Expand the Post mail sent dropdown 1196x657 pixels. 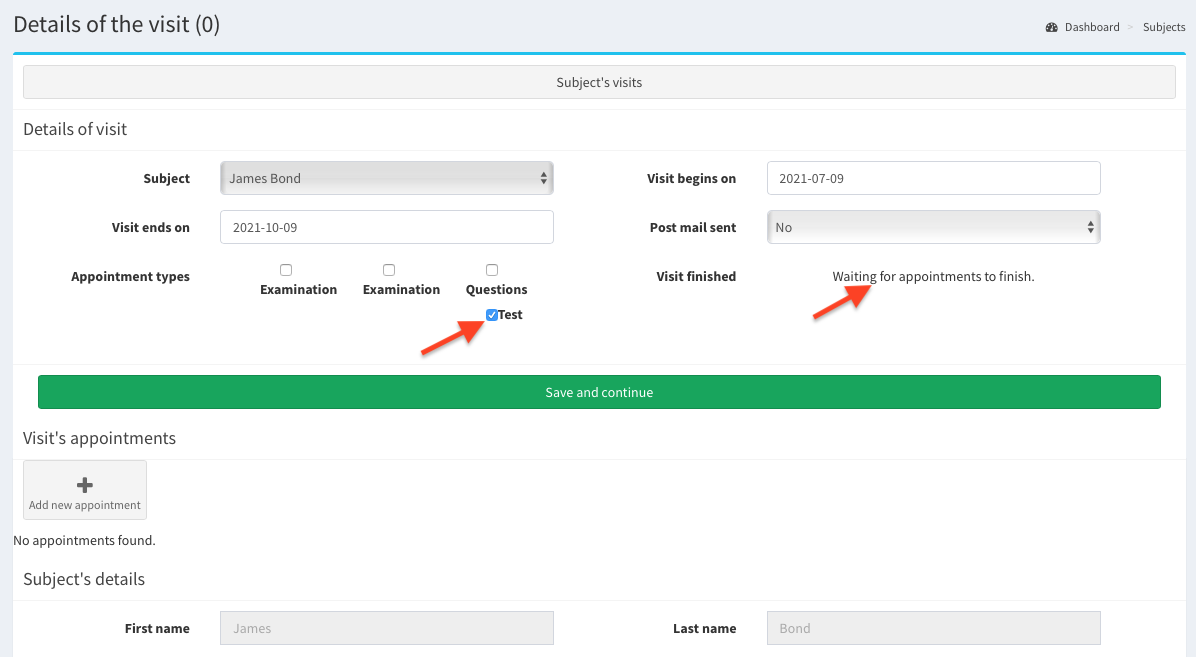click(x=933, y=227)
